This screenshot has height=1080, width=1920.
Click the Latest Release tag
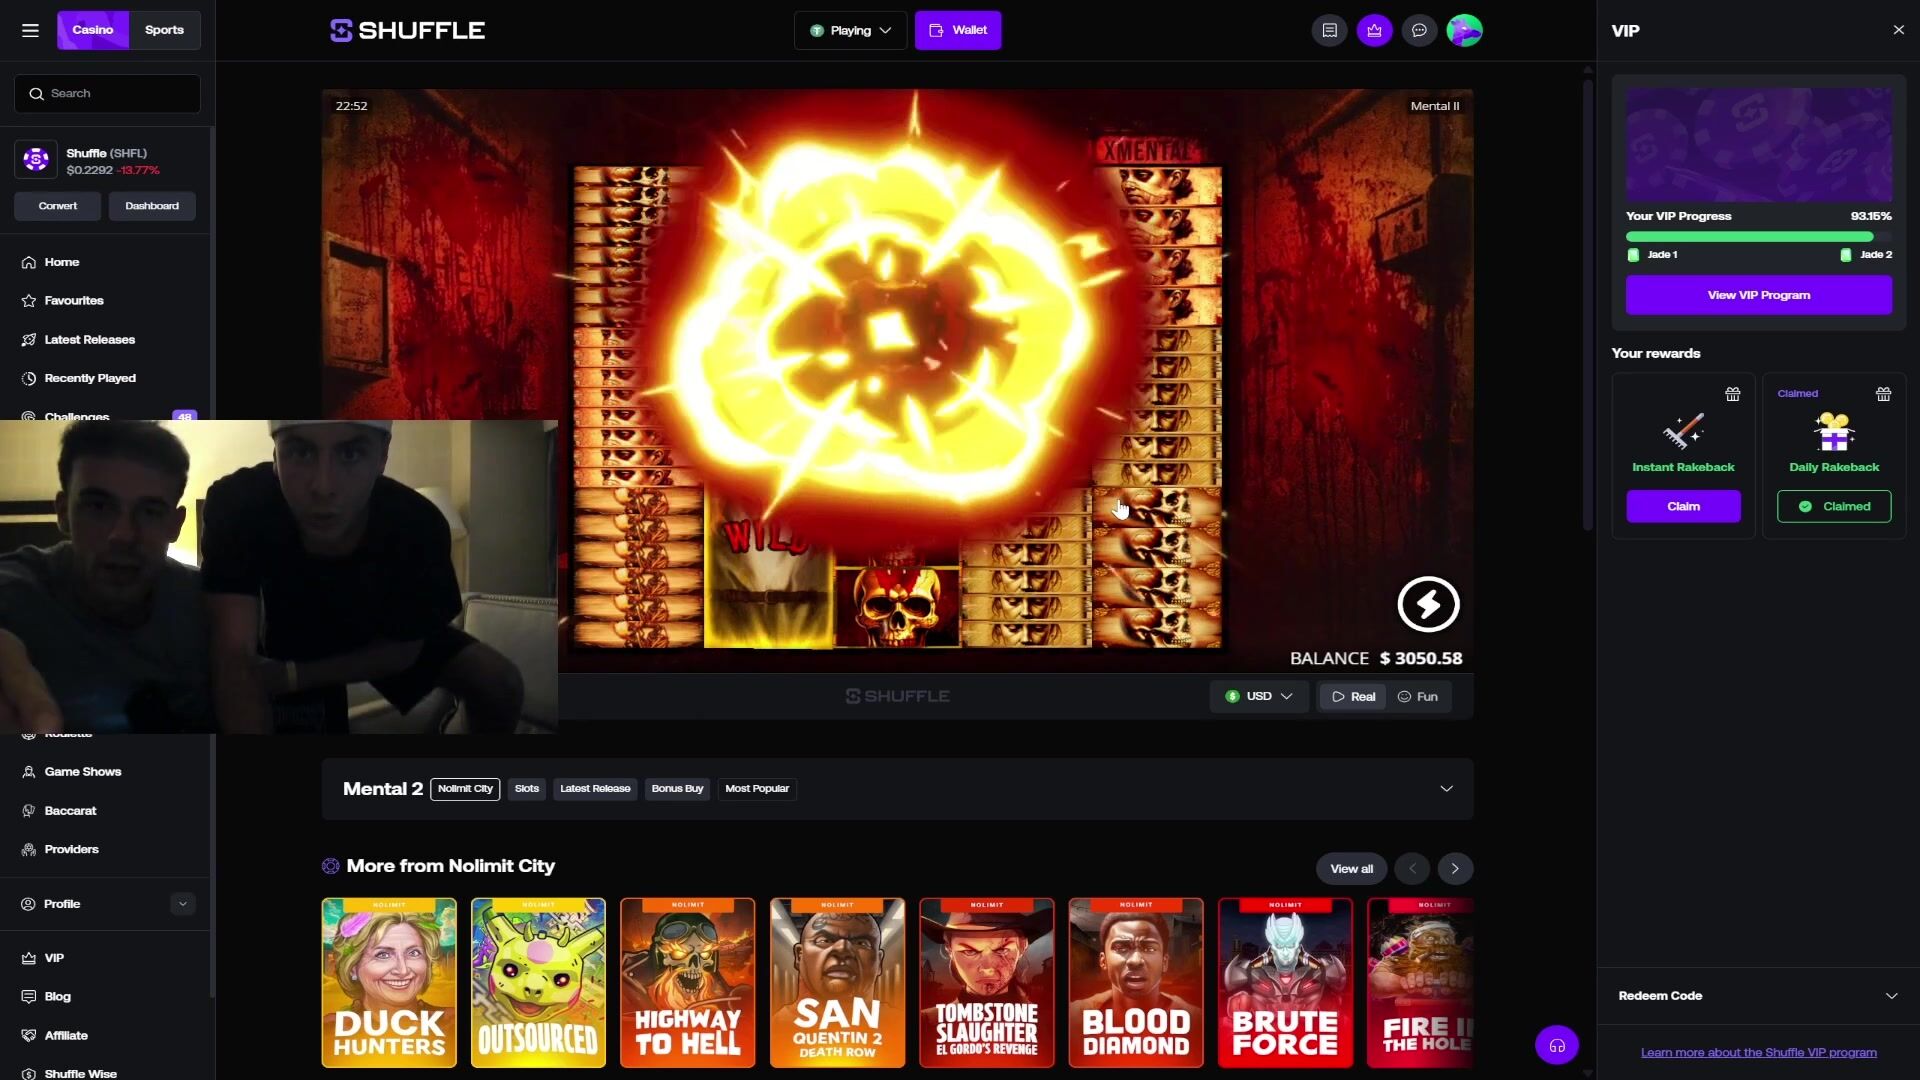pos(595,789)
